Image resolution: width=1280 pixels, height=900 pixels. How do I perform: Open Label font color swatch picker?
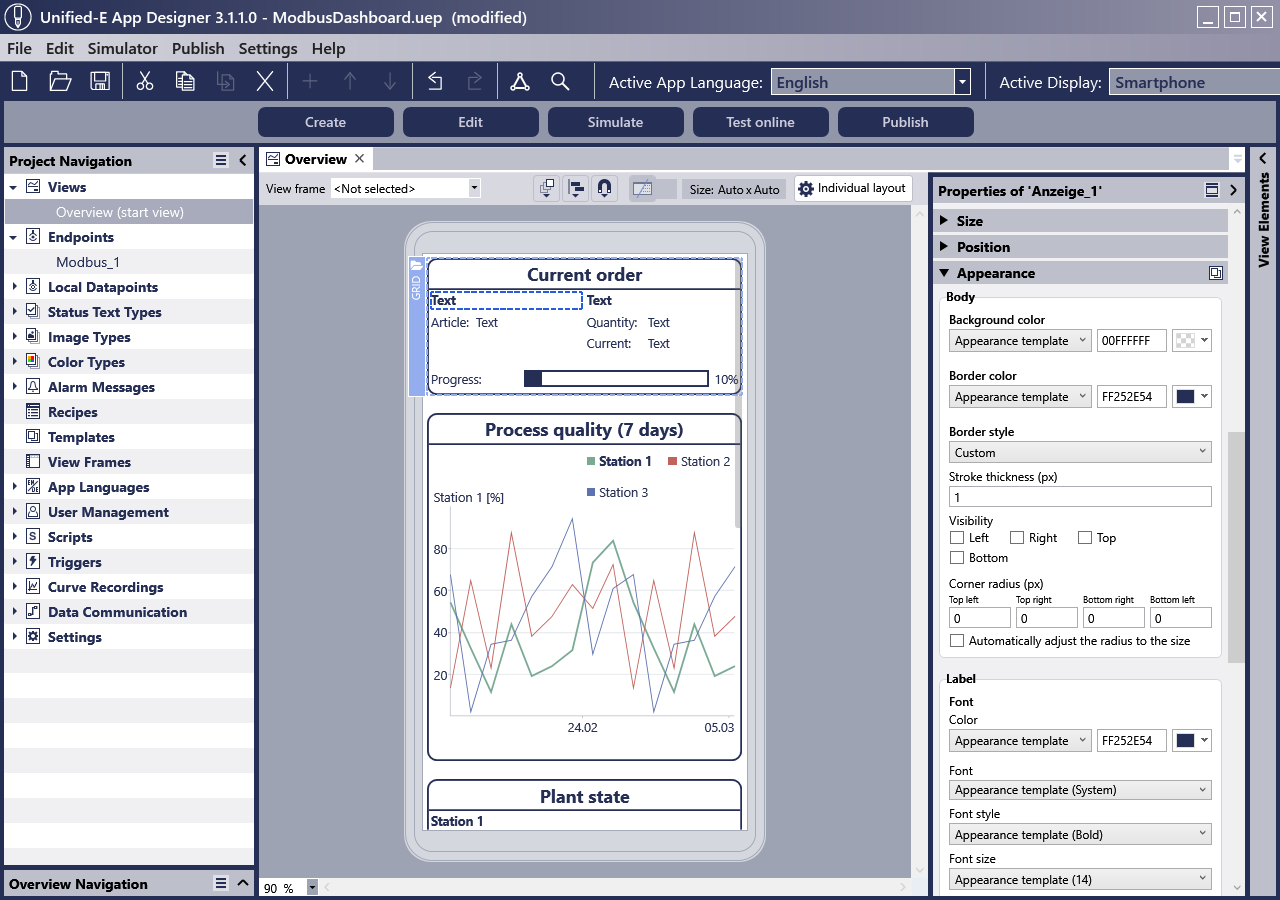1192,741
